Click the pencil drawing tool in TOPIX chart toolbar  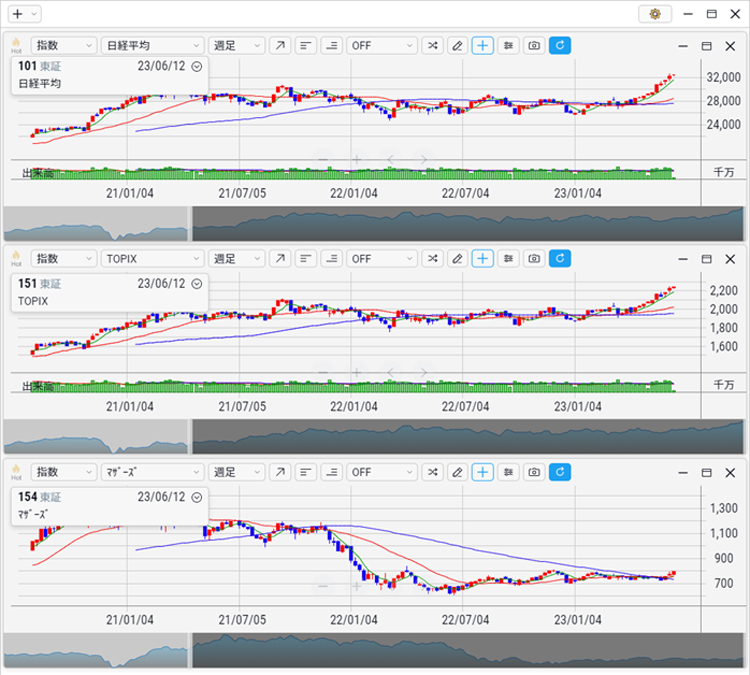(457, 259)
